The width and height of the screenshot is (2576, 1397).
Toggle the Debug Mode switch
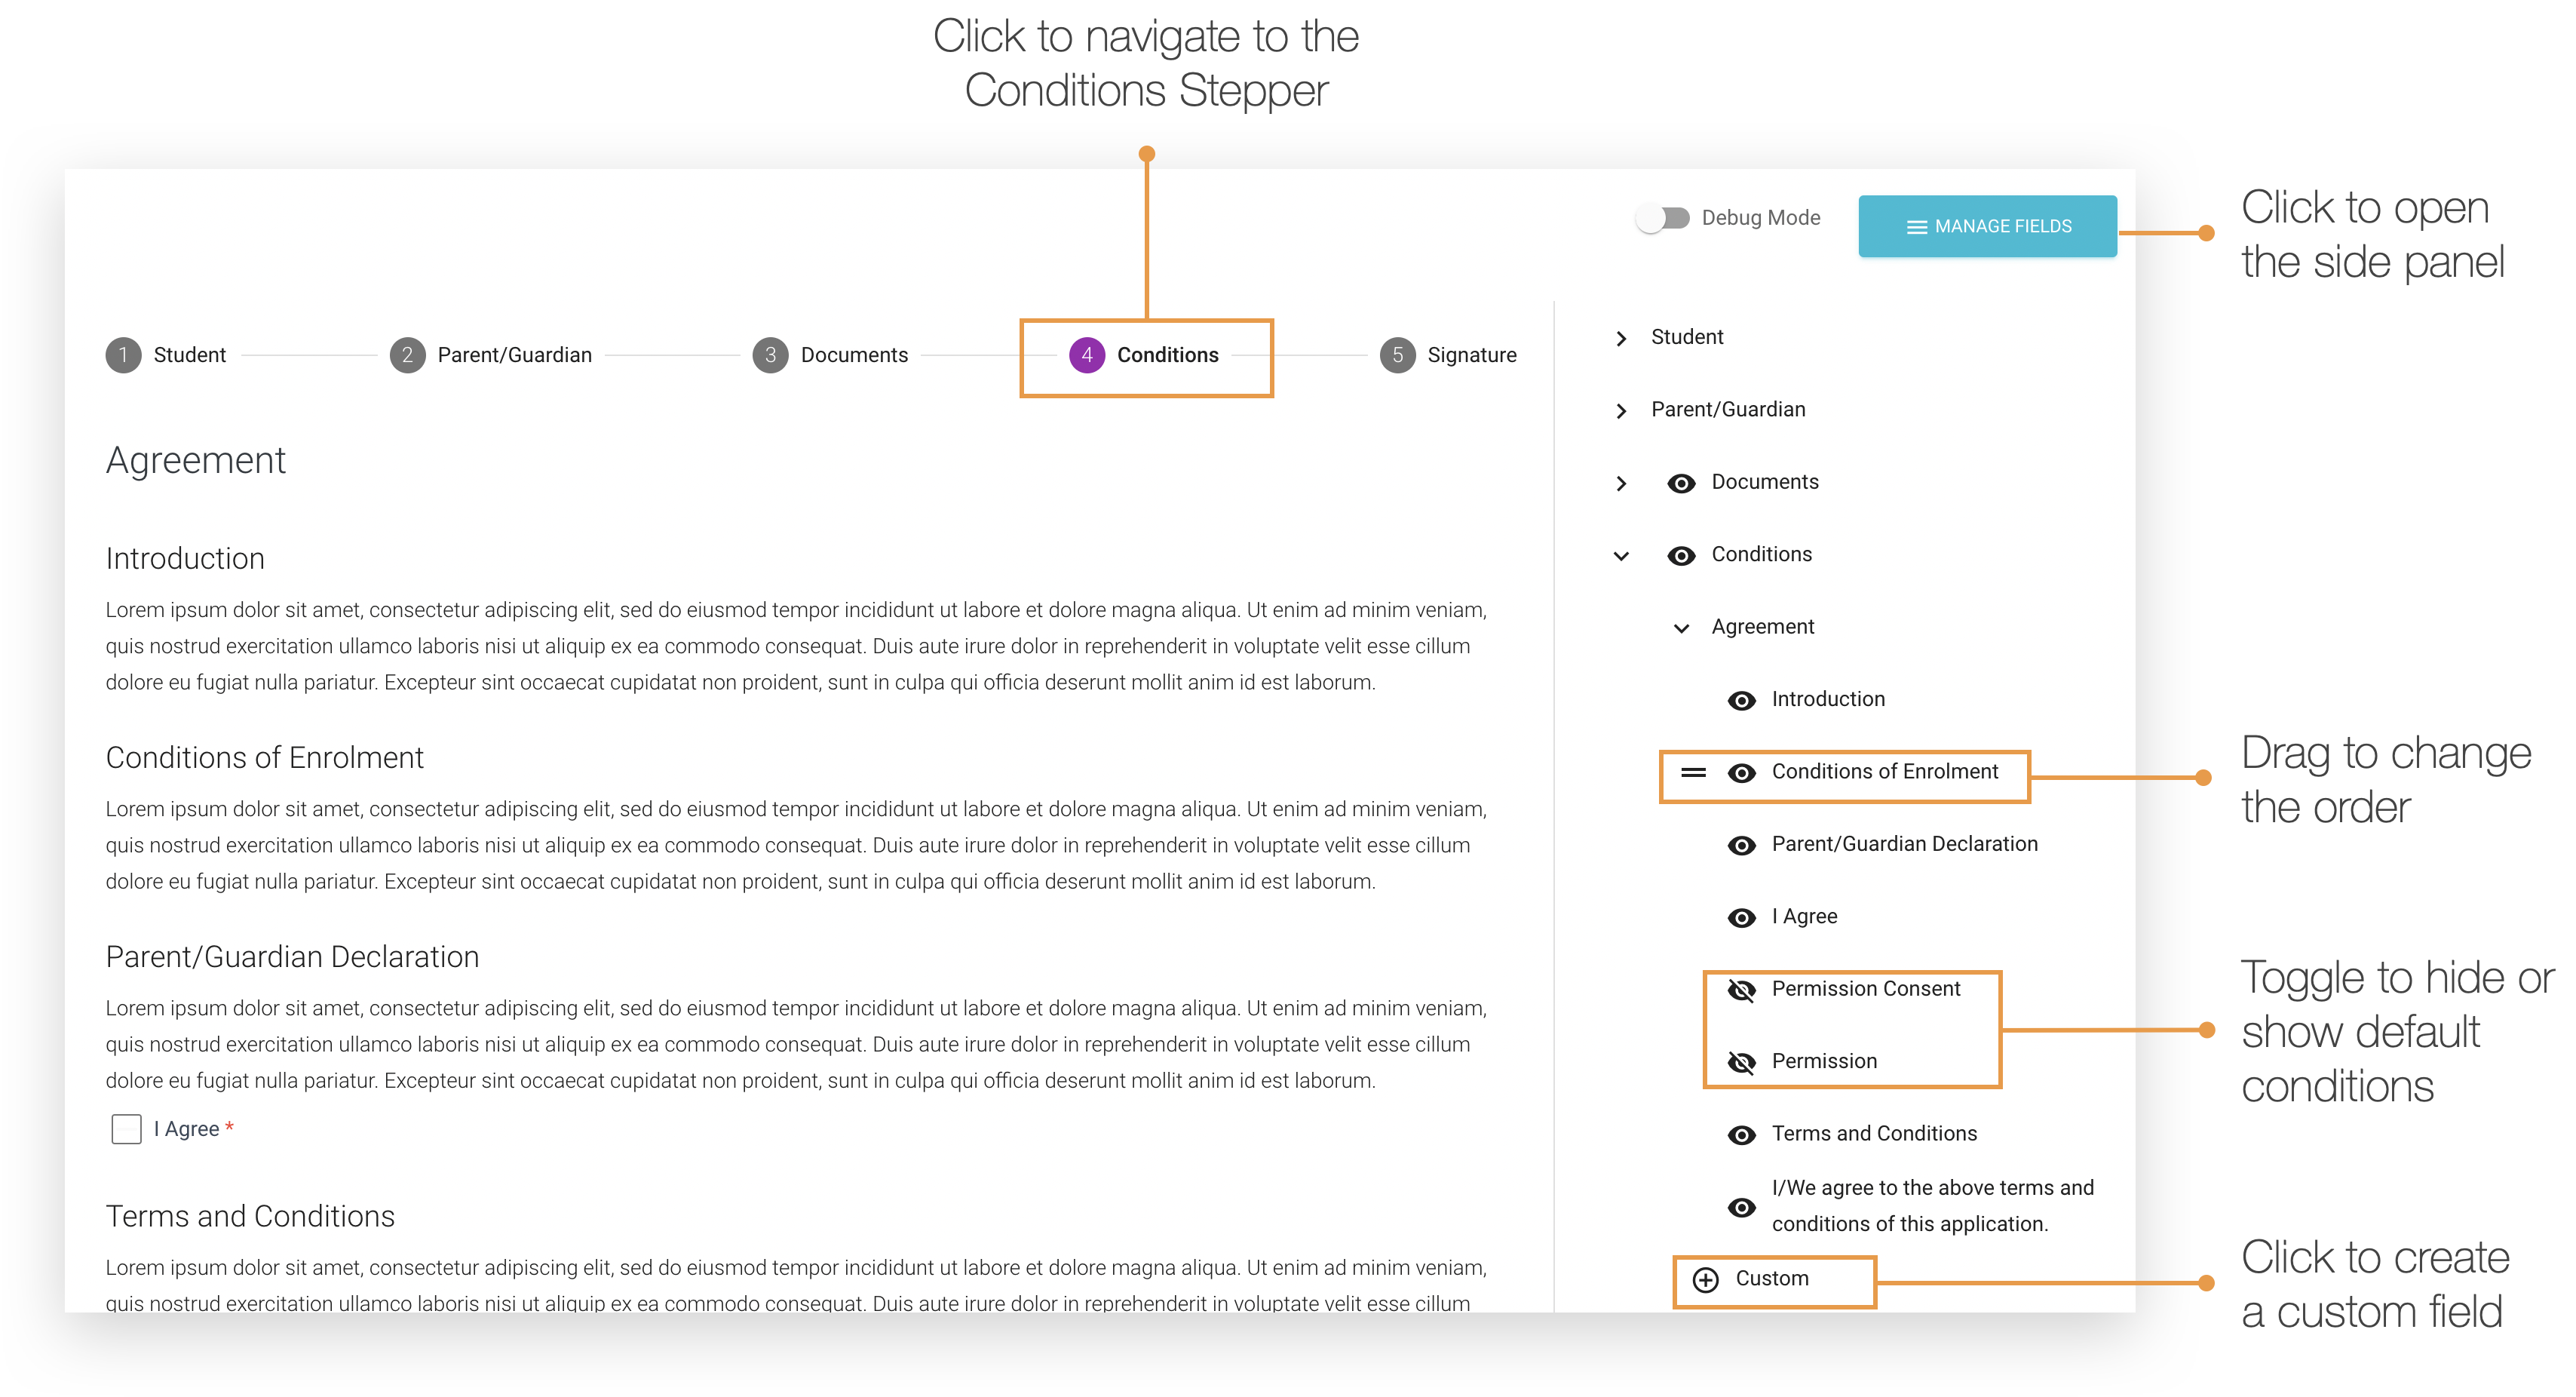(x=1662, y=218)
